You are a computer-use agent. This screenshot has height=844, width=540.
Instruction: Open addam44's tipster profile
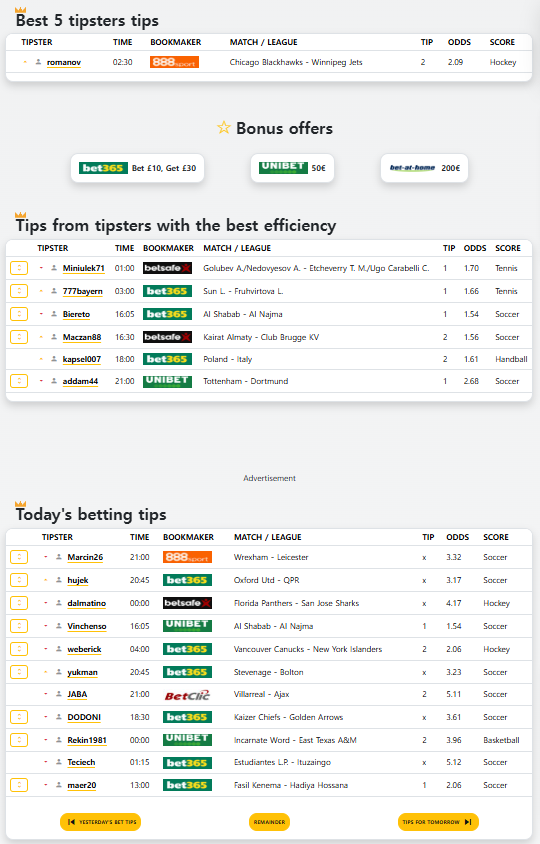[x=80, y=381]
